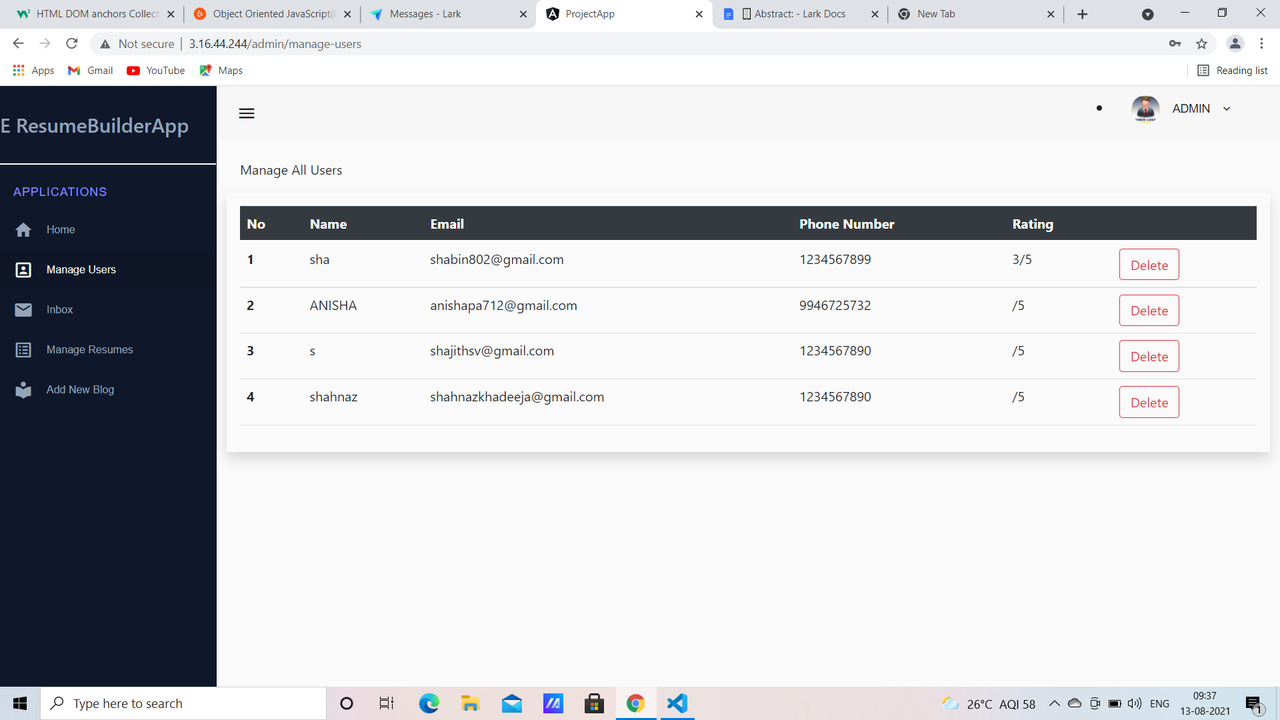
Task: Select the Add New Blog icon
Action: [23, 389]
